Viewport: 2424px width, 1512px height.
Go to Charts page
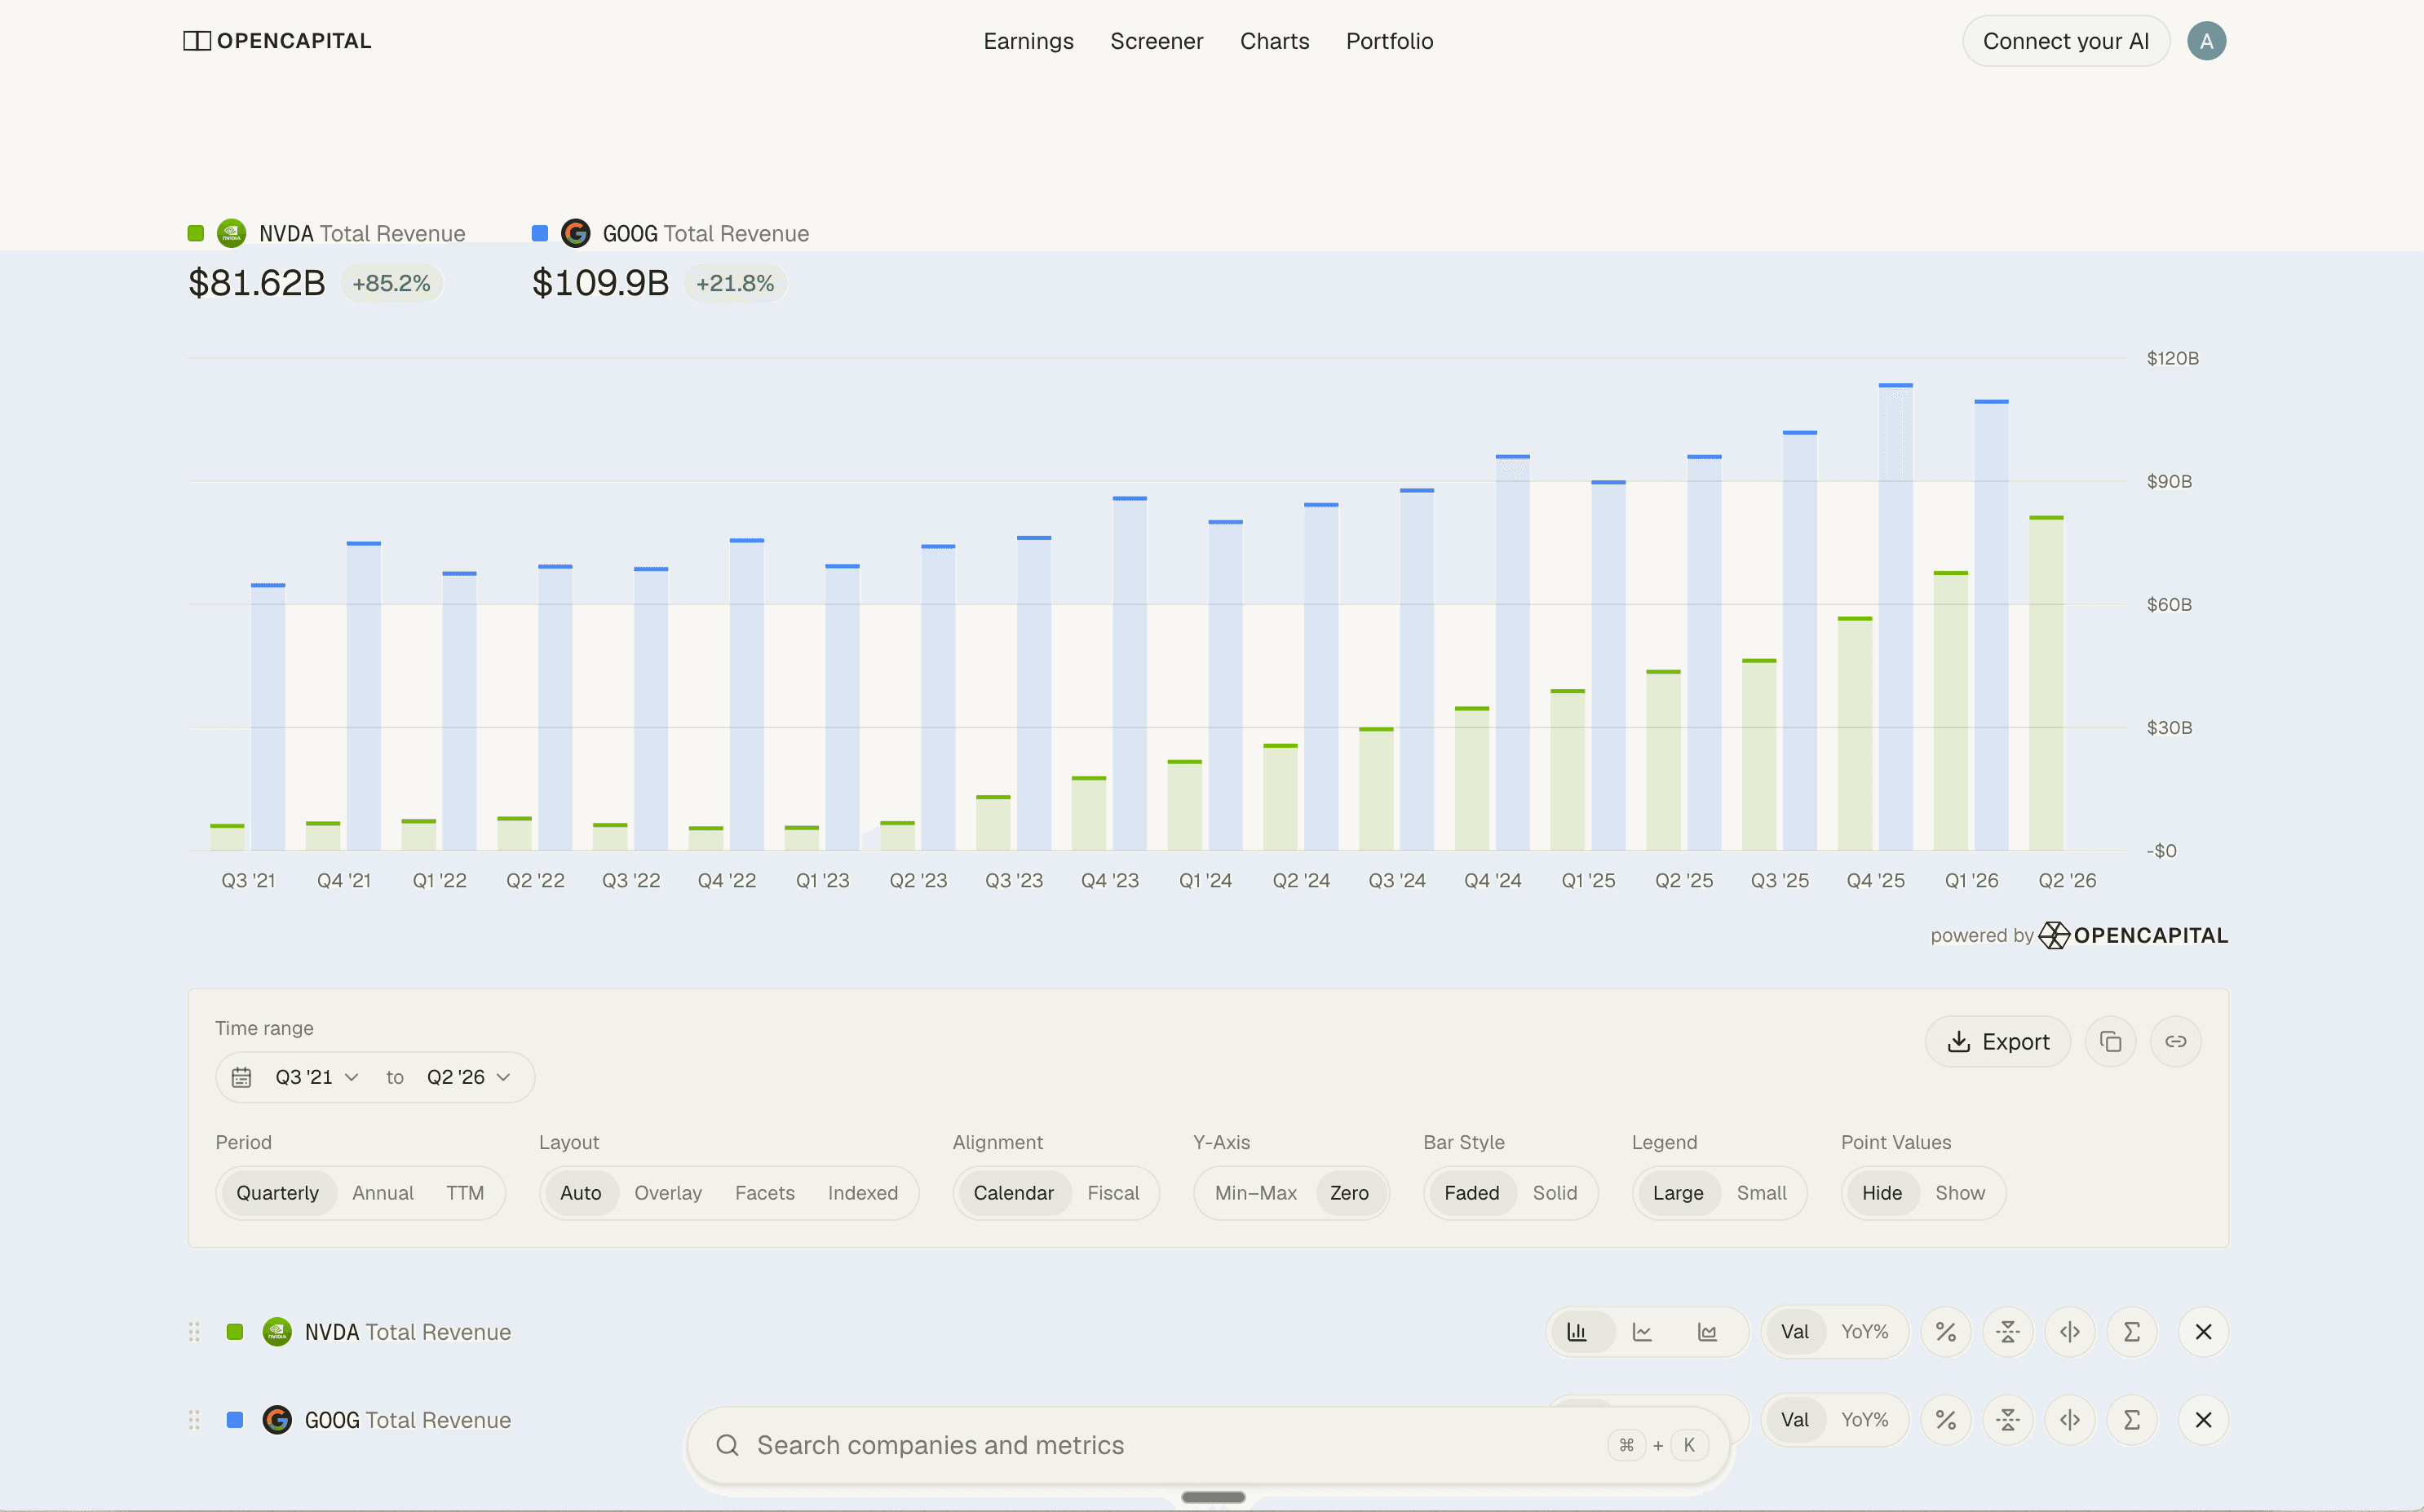tap(1274, 41)
